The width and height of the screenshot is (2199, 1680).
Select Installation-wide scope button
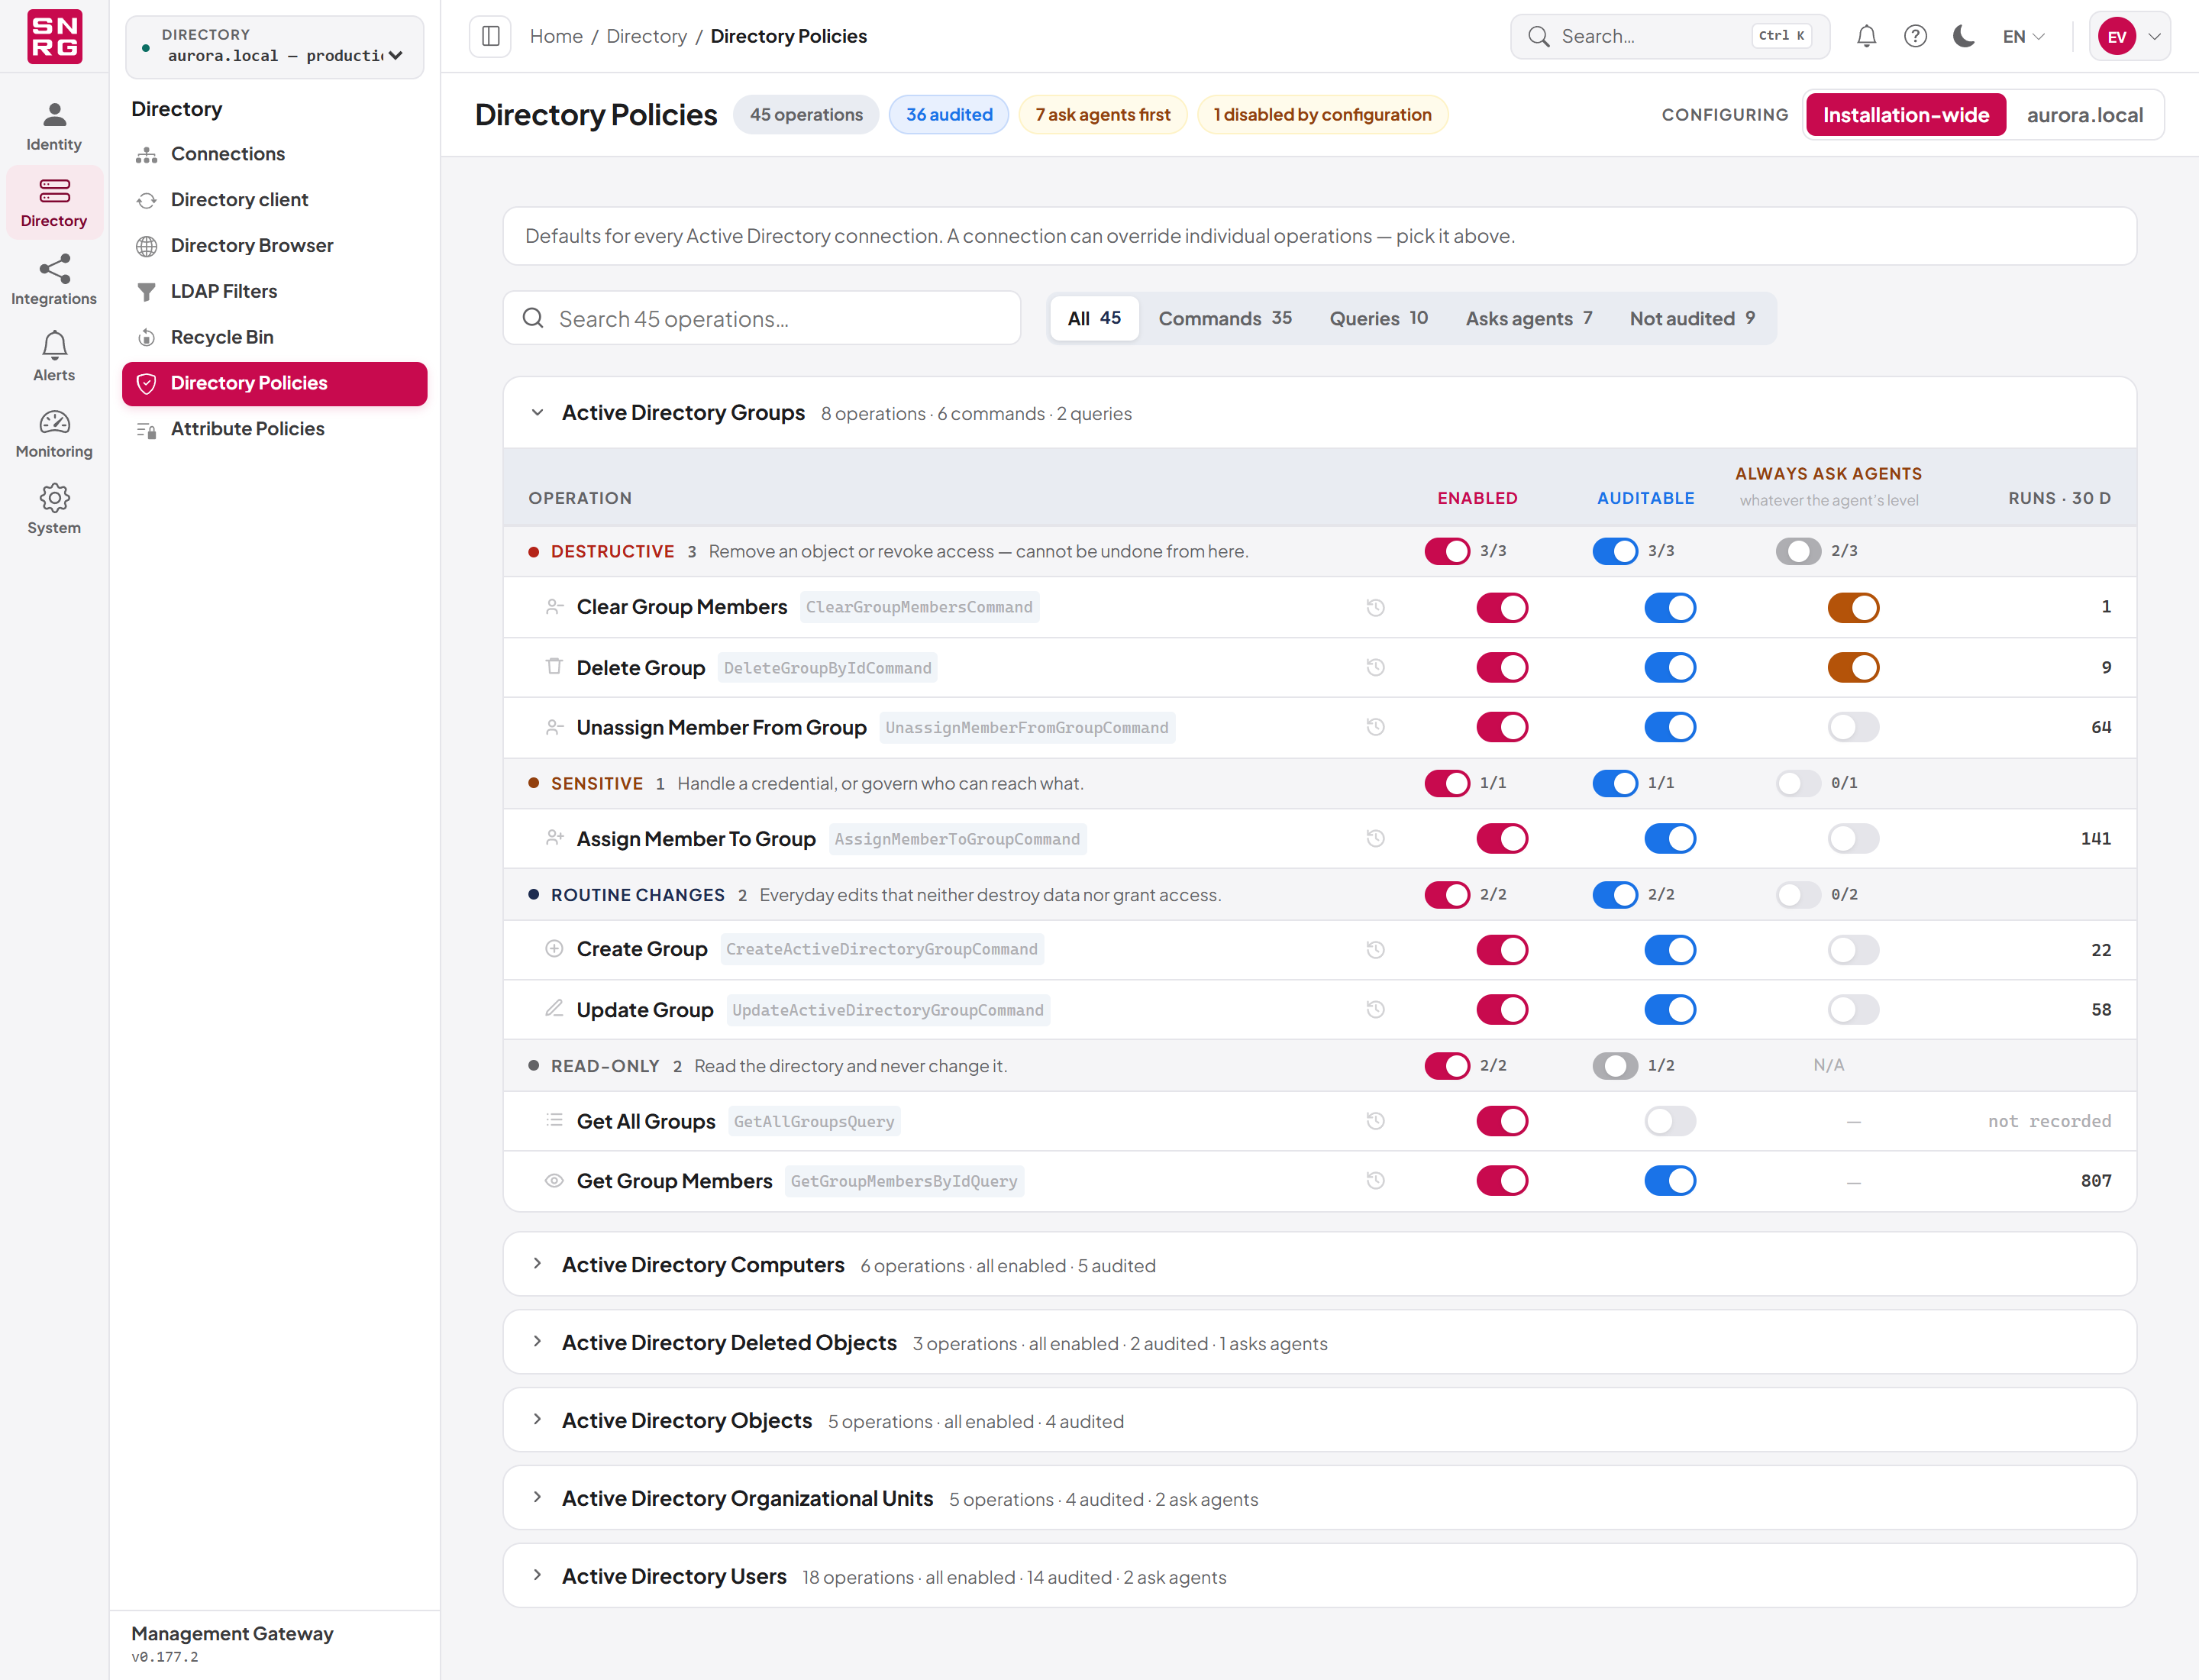click(1905, 114)
